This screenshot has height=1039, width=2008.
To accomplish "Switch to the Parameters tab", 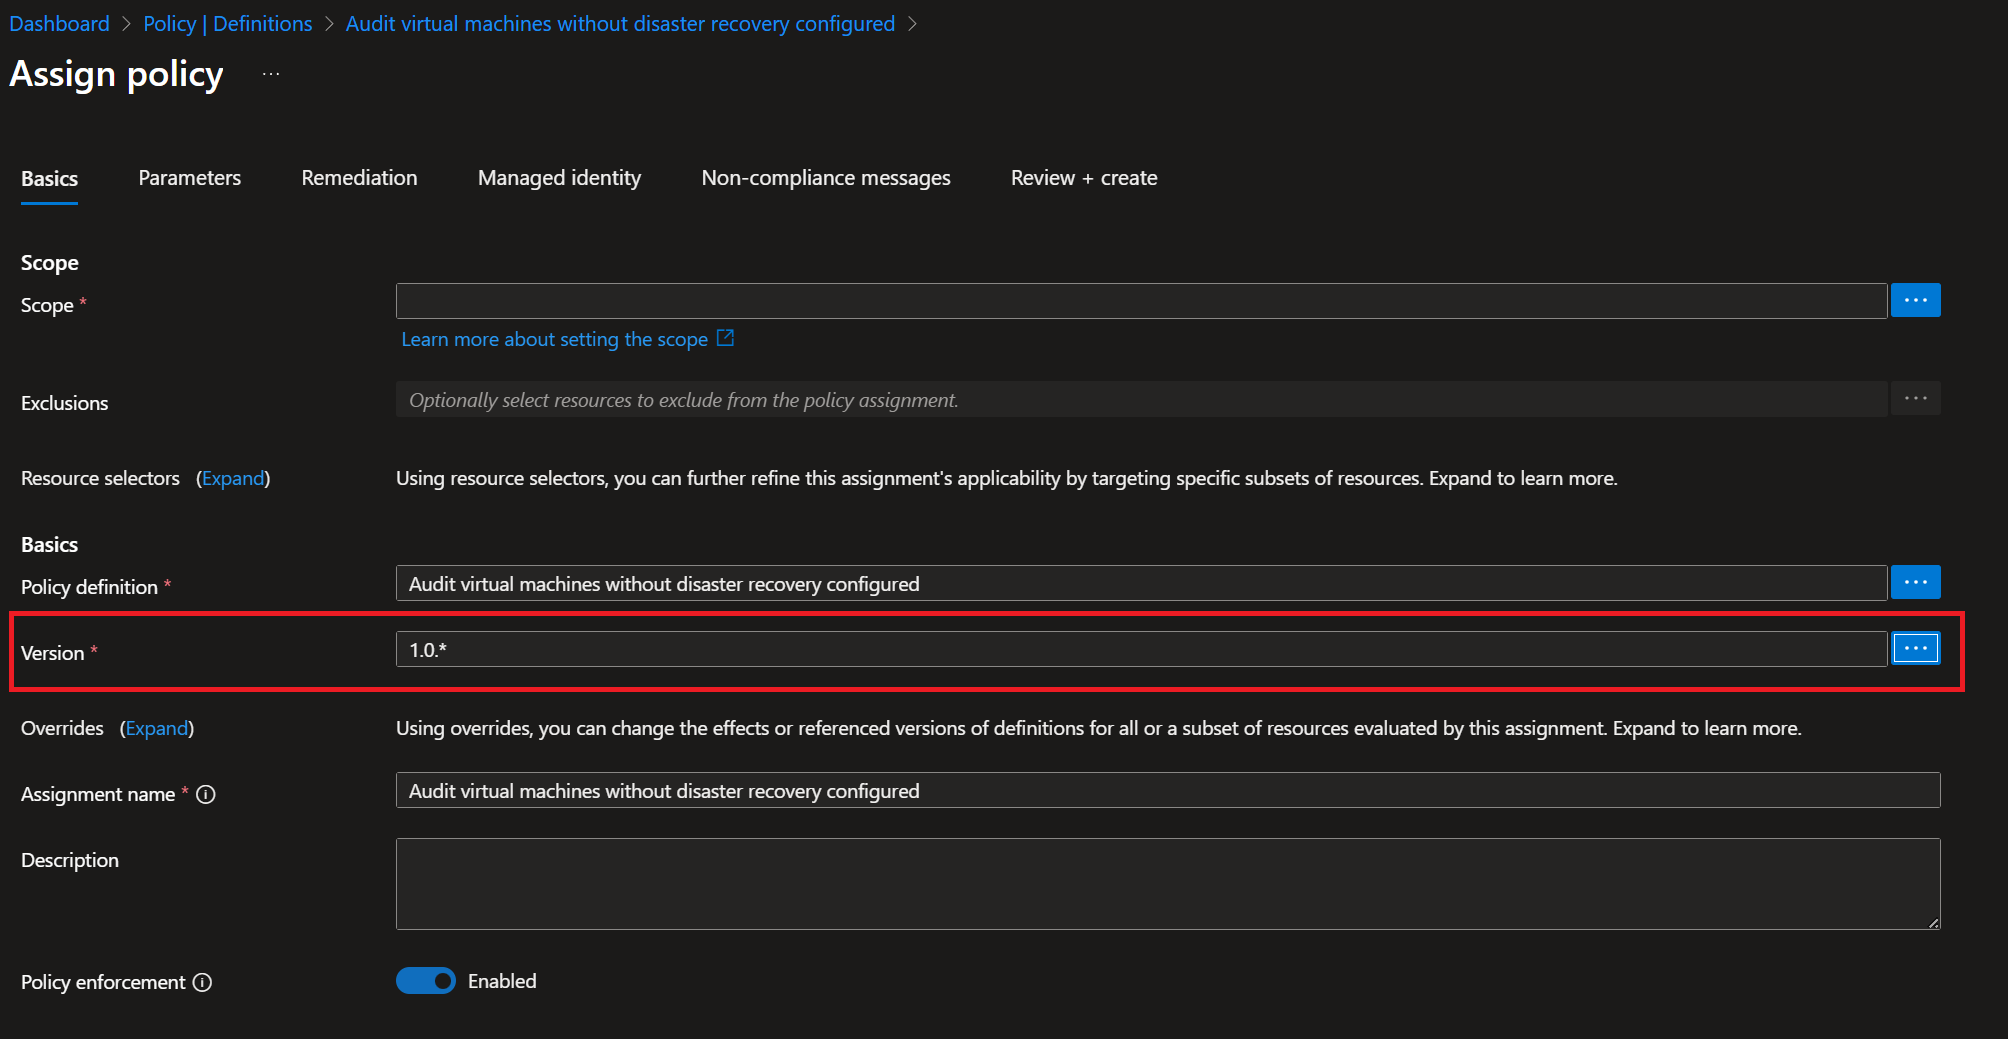I will pyautogui.click(x=189, y=177).
